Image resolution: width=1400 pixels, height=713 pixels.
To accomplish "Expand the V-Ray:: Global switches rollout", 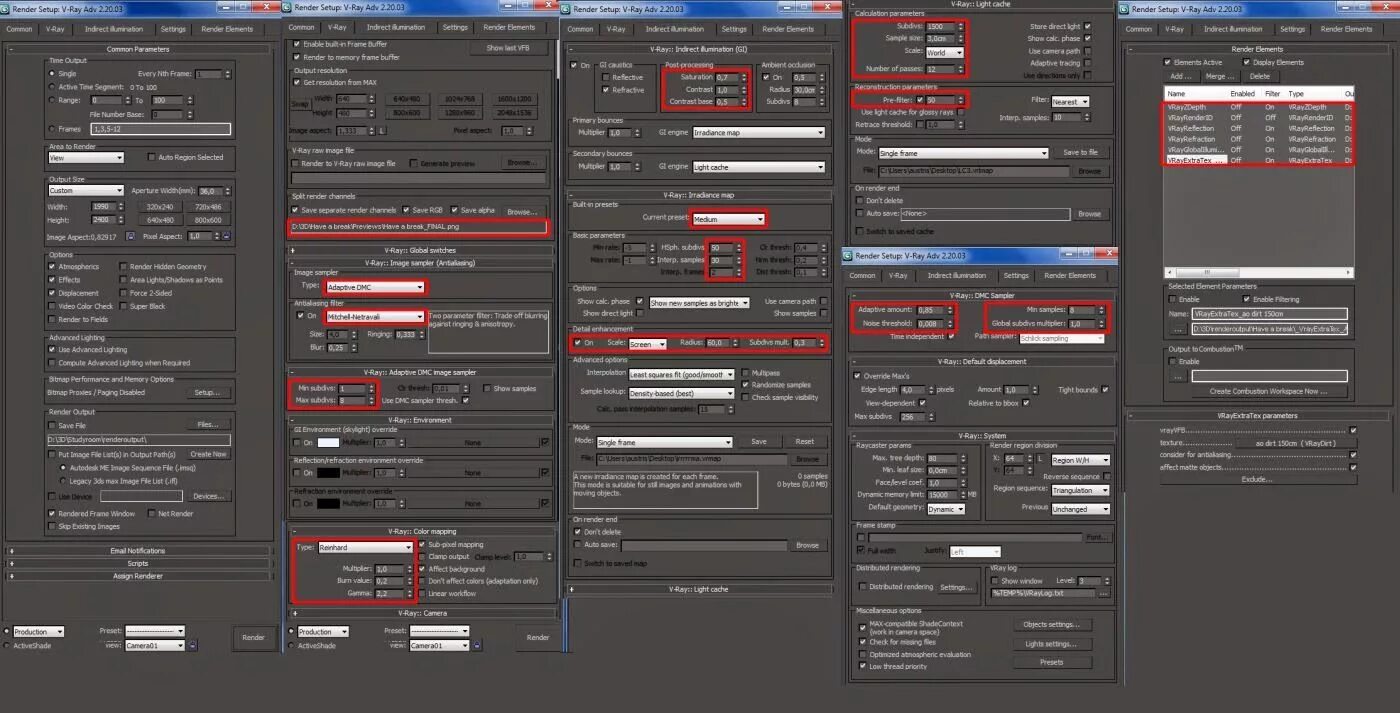I will (x=420, y=250).
